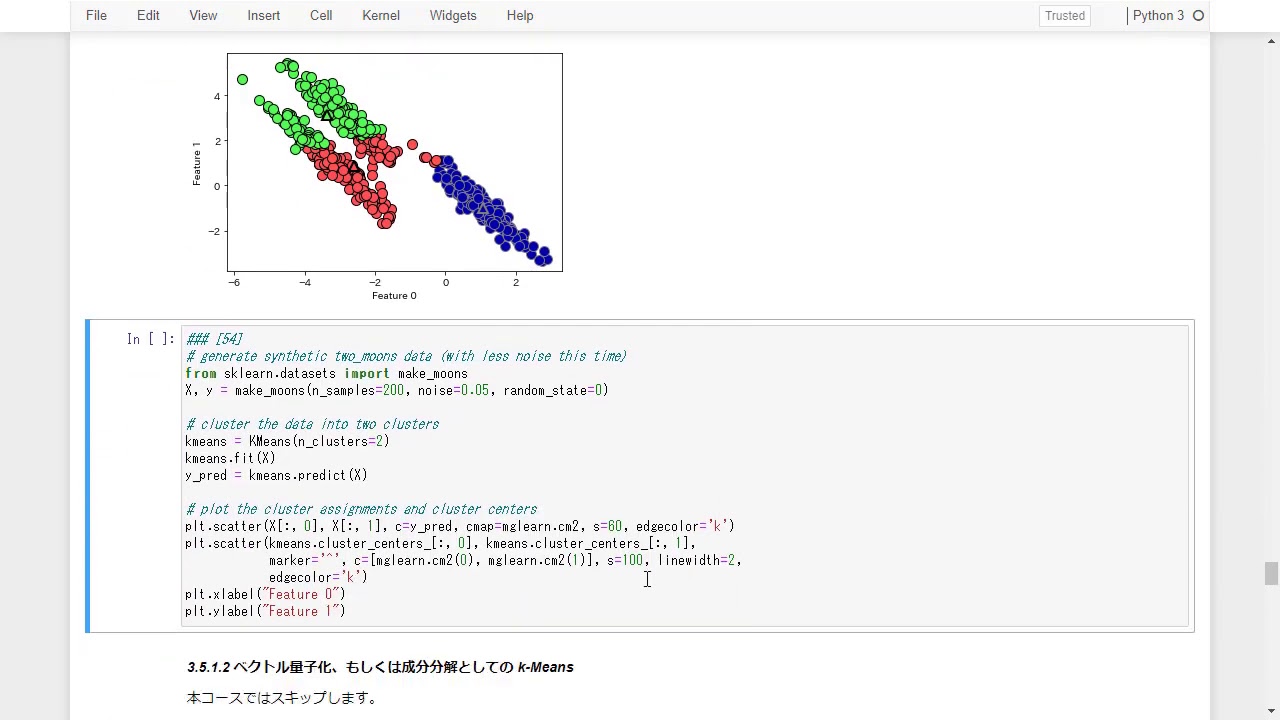The height and width of the screenshot is (720, 1280).
Task: Open the Help menu
Action: click(520, 15)
